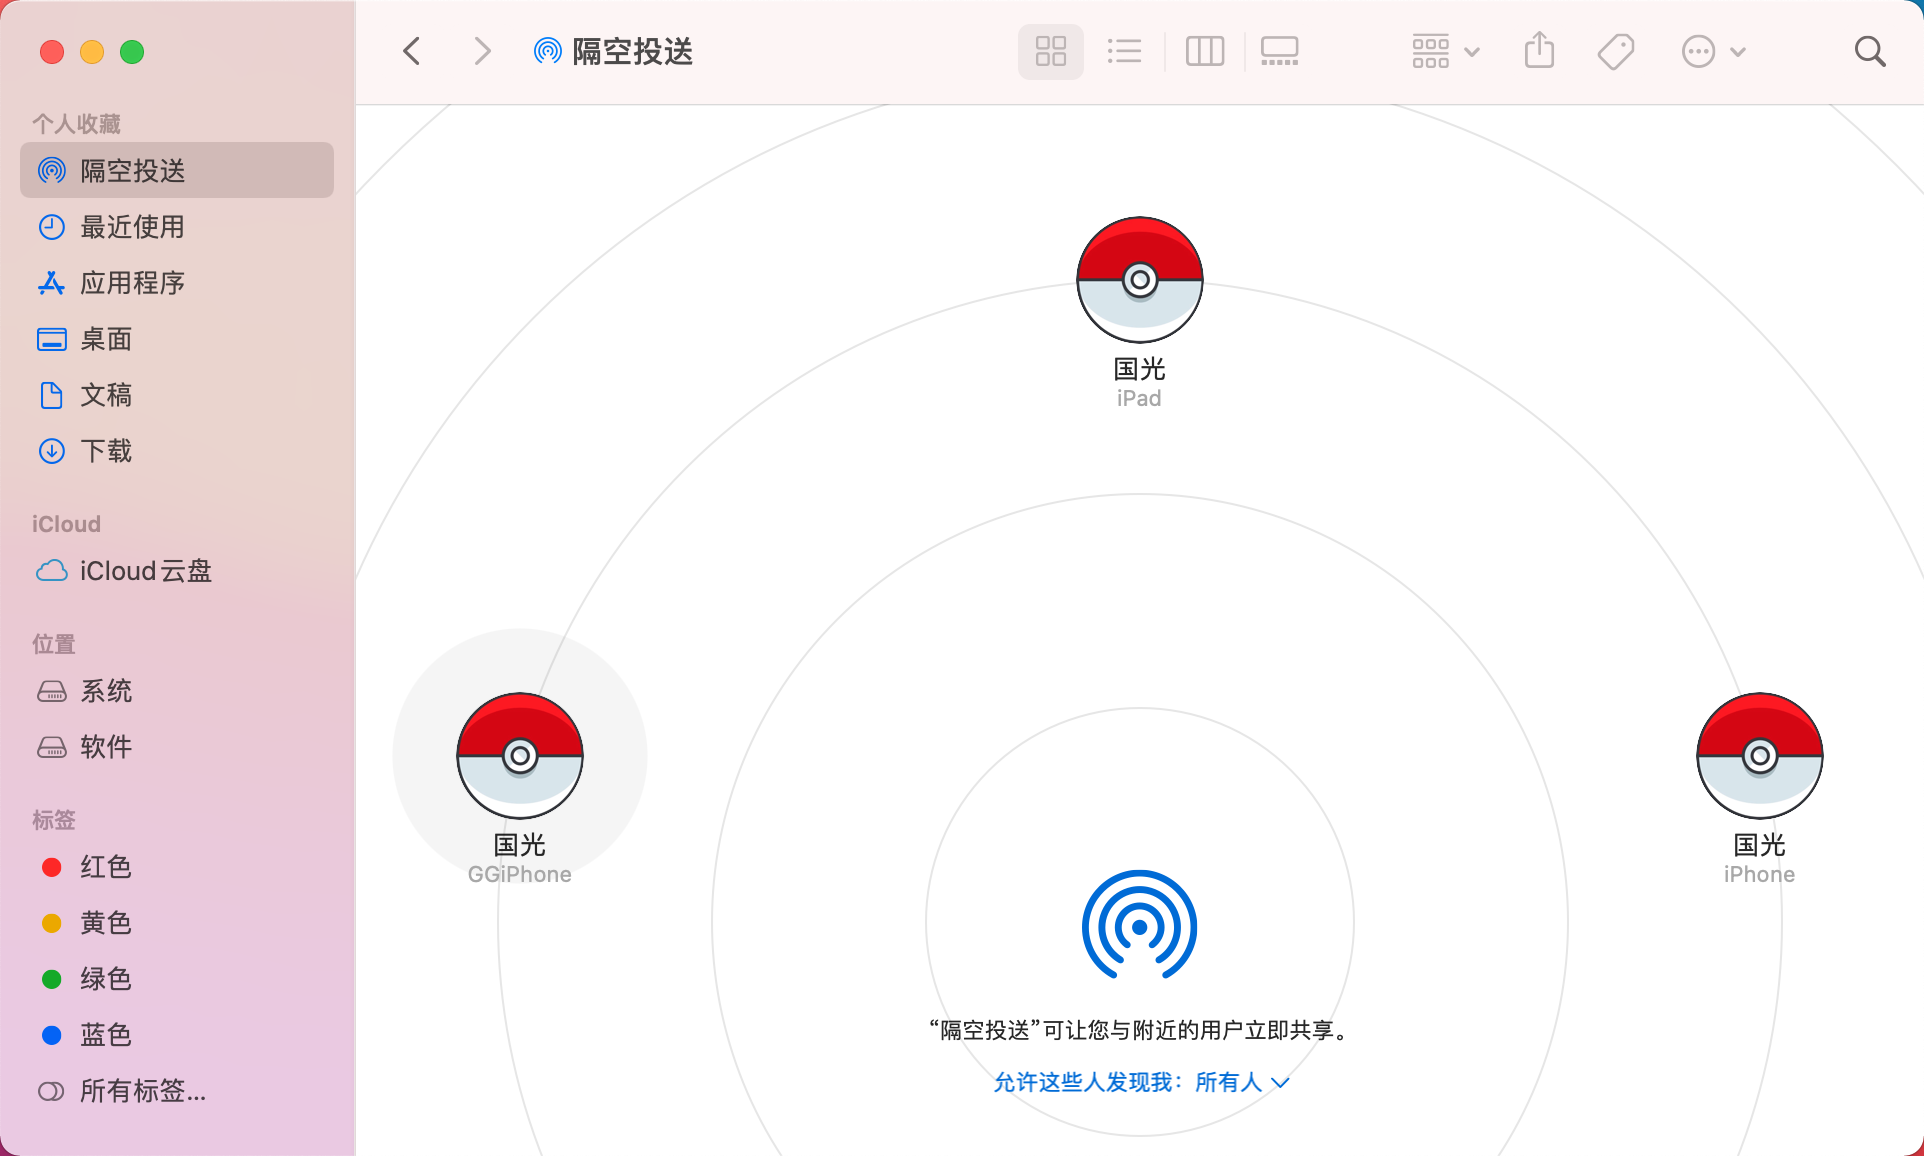Select the 国光 iPhone AirDrop device
Image resolution: width=1924 pixels, height=1156 pixels.
coord(1759,757)
